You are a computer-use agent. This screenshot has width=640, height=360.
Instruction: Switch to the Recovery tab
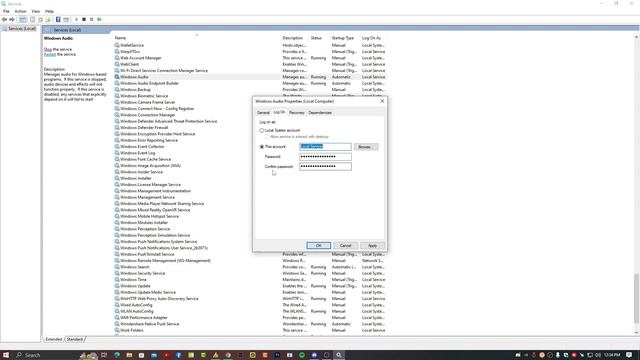tap(297, 112)
